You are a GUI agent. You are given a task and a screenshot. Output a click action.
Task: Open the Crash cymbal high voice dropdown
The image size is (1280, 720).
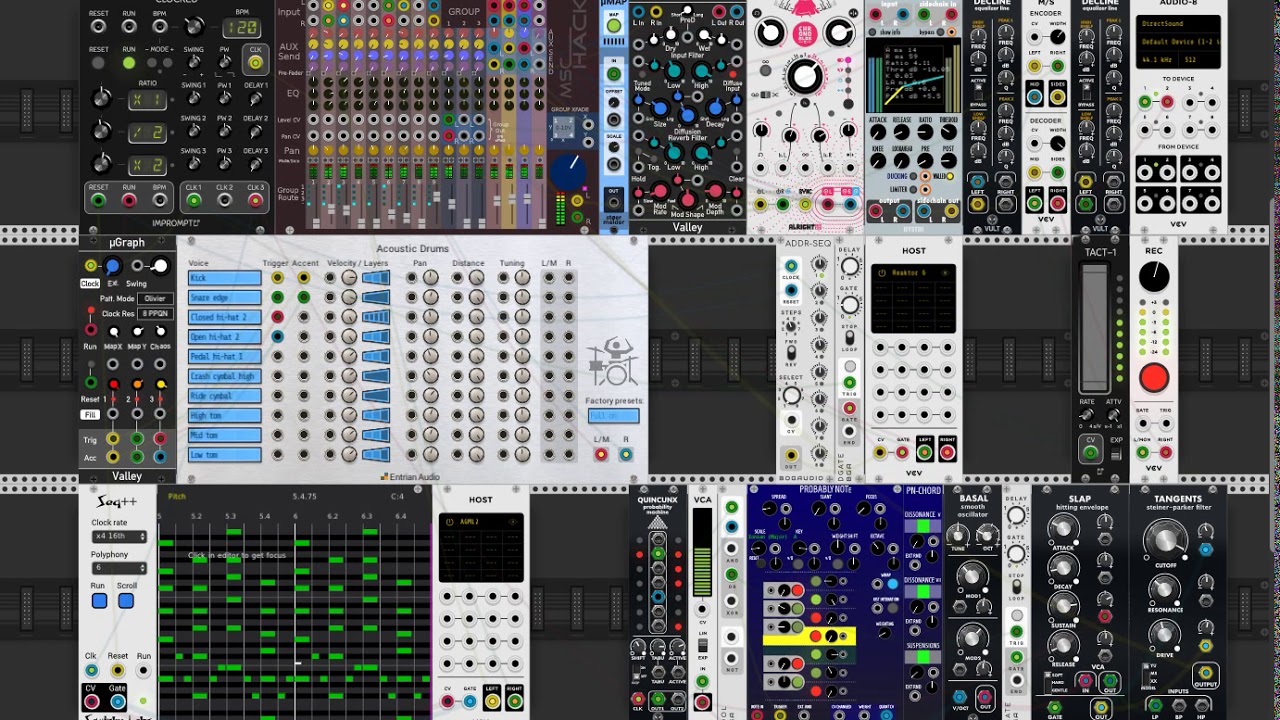point(225,376)
